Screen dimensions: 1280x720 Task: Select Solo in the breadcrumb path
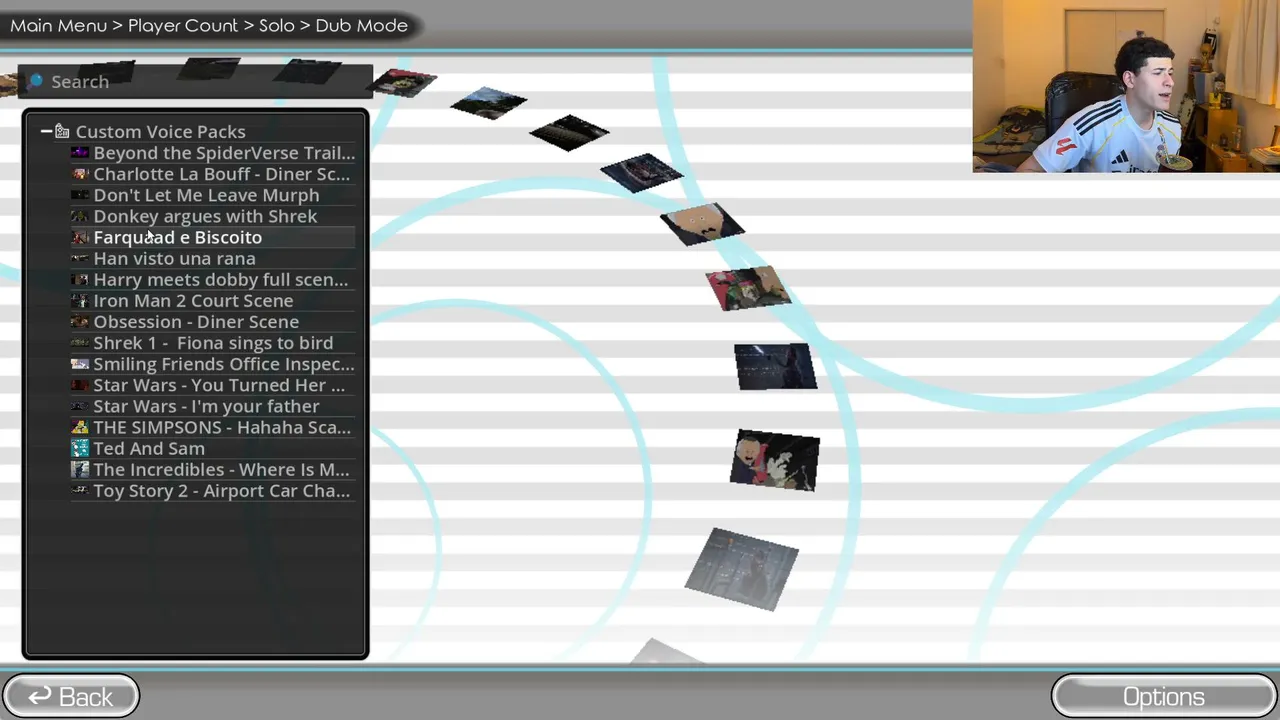[x=277, y=25]
